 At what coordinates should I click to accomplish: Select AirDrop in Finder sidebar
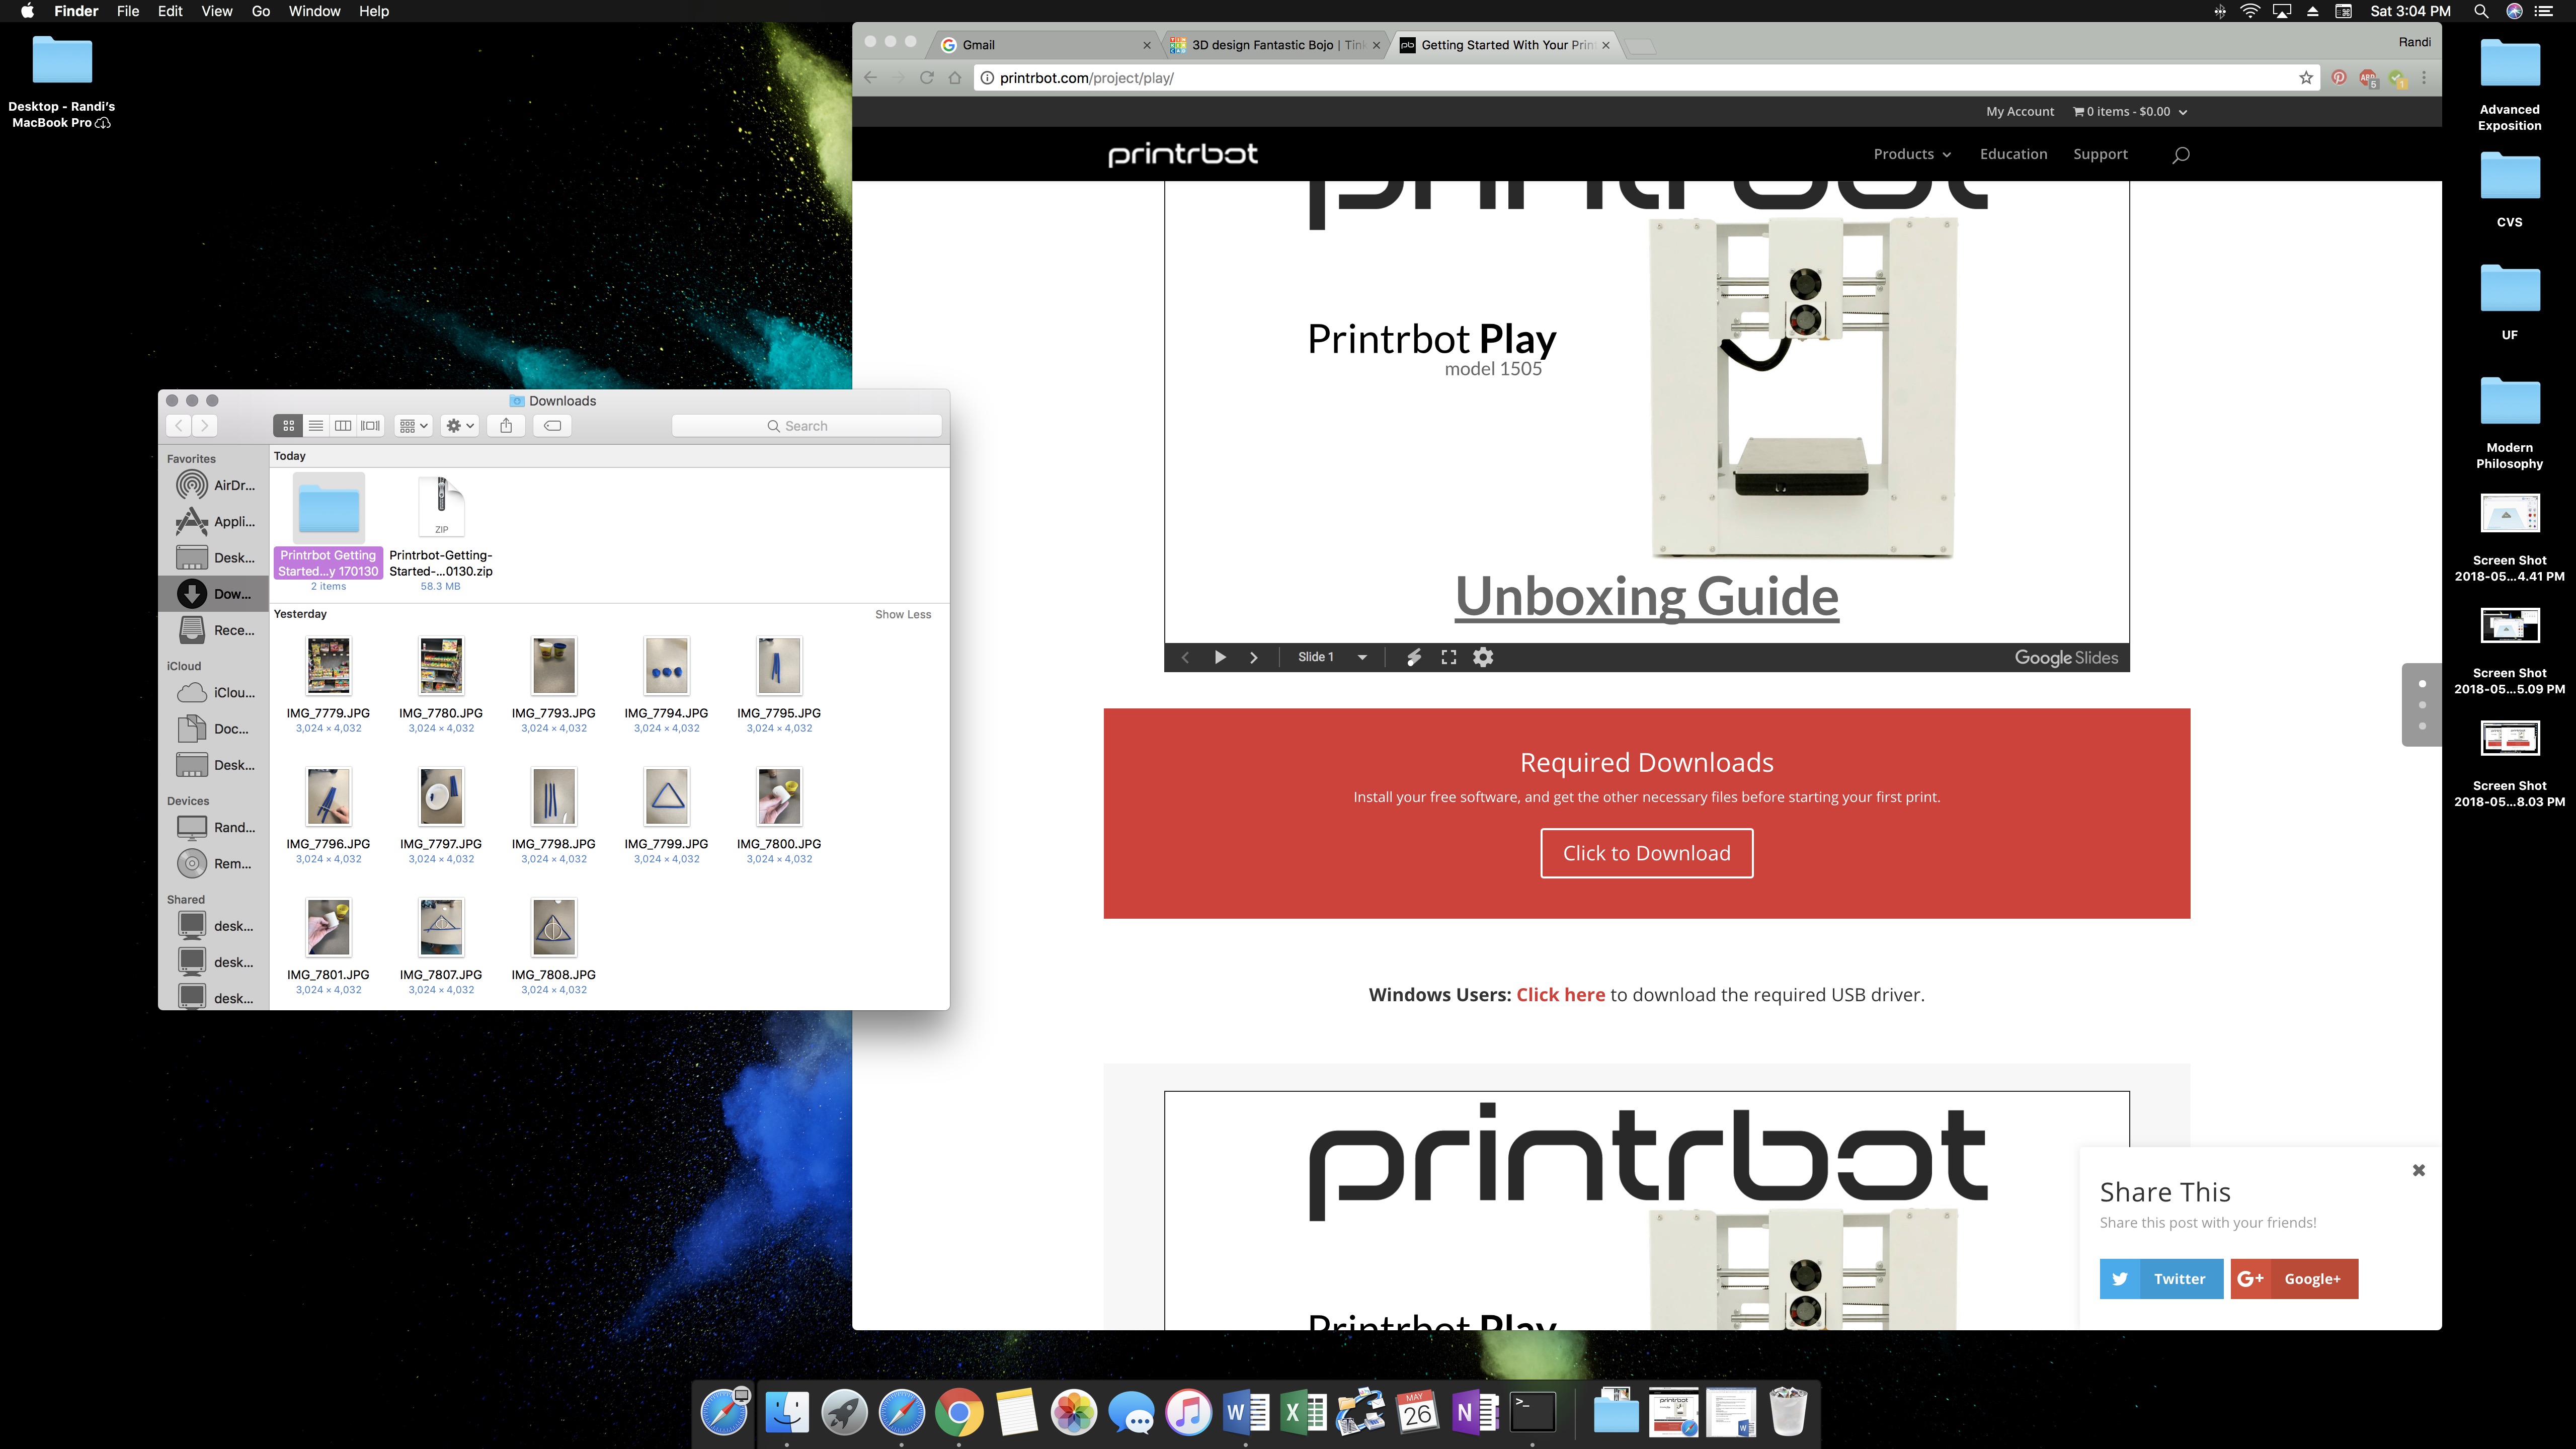pyautogui.click(x=215, y=485)
